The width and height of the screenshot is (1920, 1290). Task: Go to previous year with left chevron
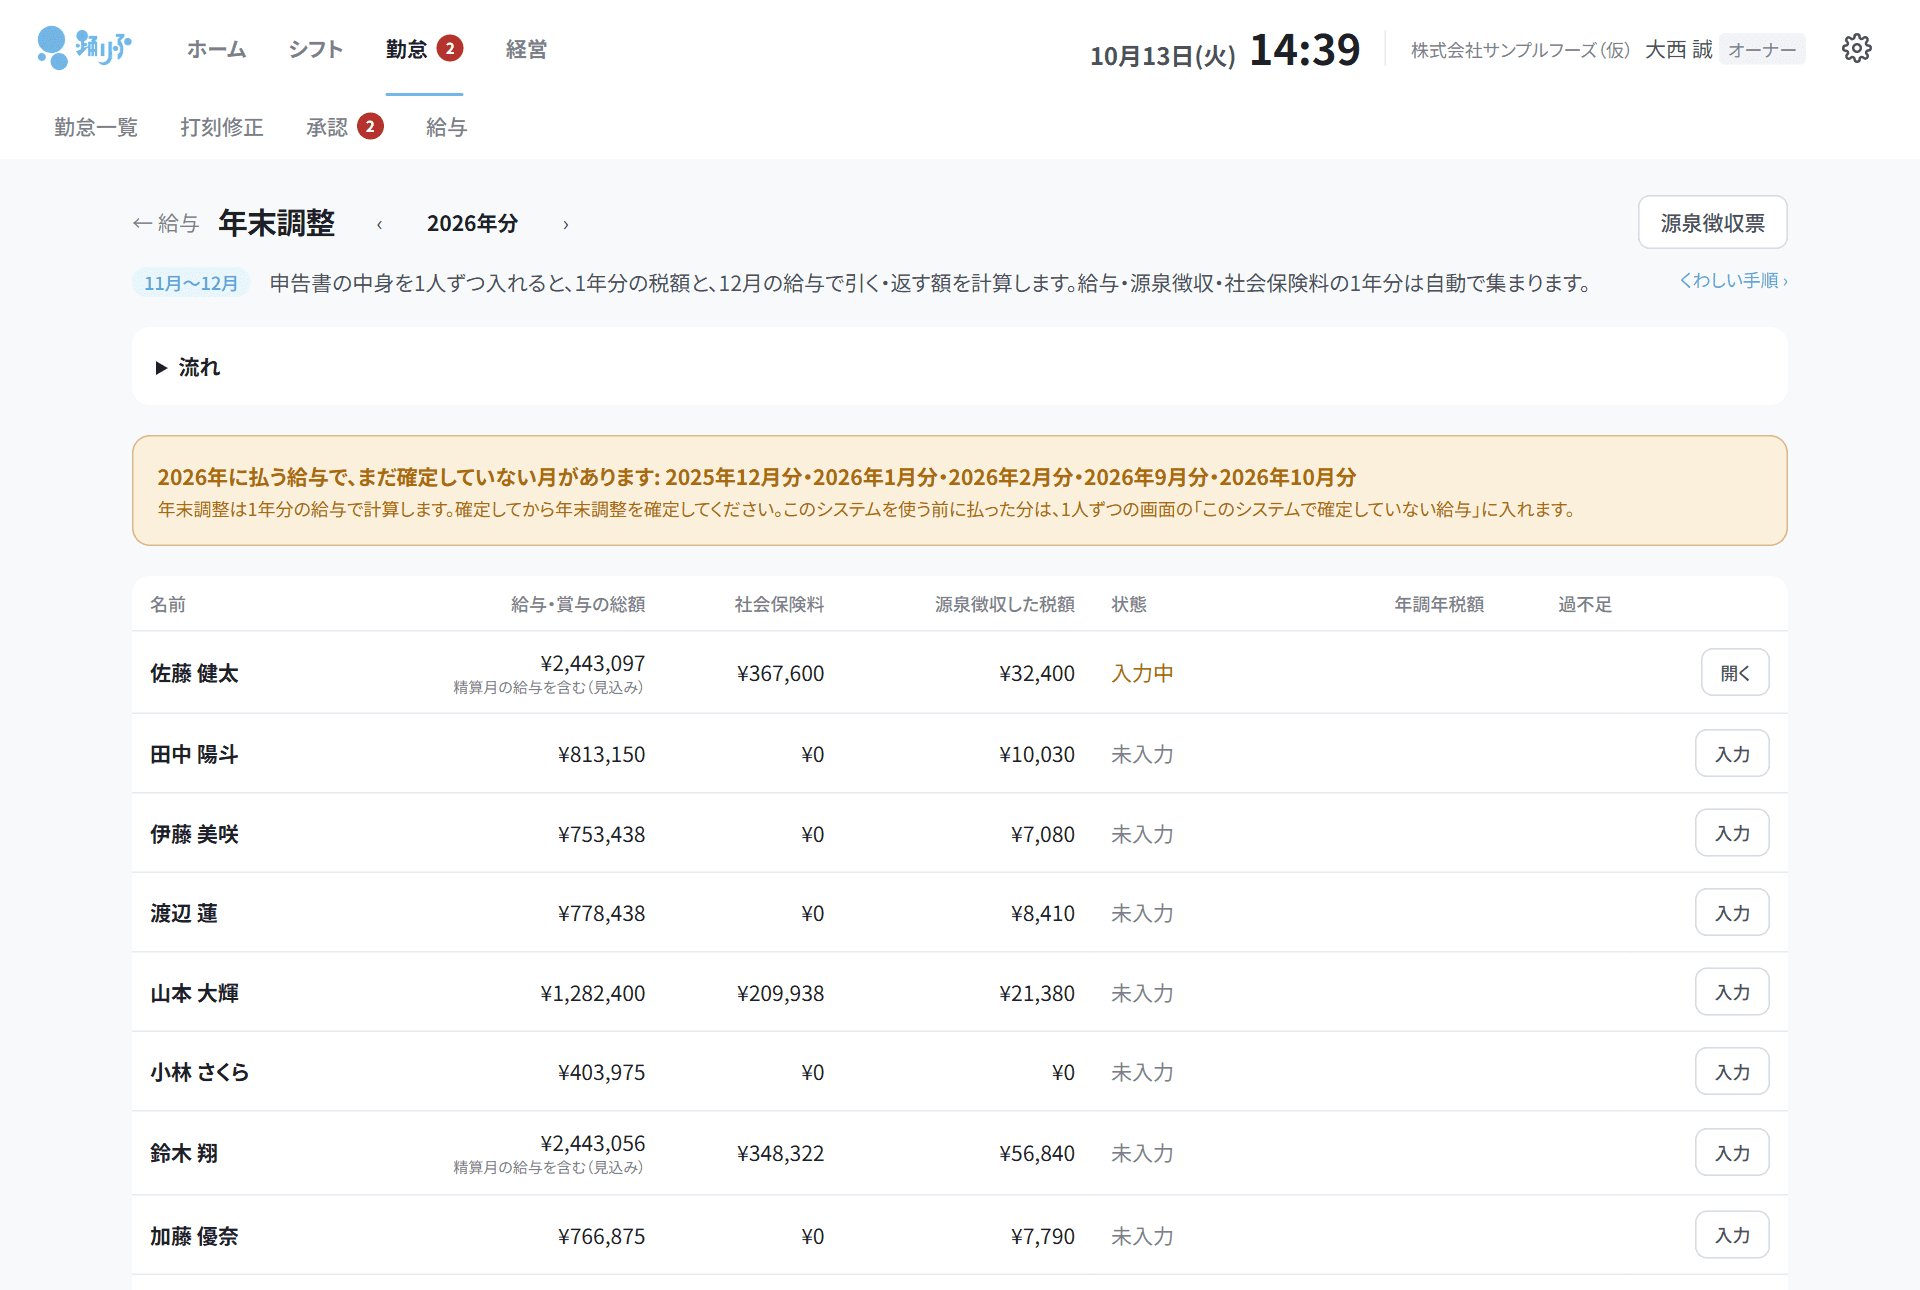pos(379,224)
